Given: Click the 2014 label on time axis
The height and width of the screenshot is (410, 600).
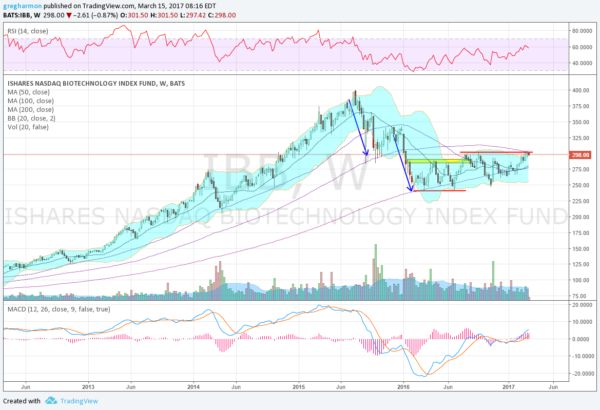Looking at the screenshot, I should click(x=193, y=387).
